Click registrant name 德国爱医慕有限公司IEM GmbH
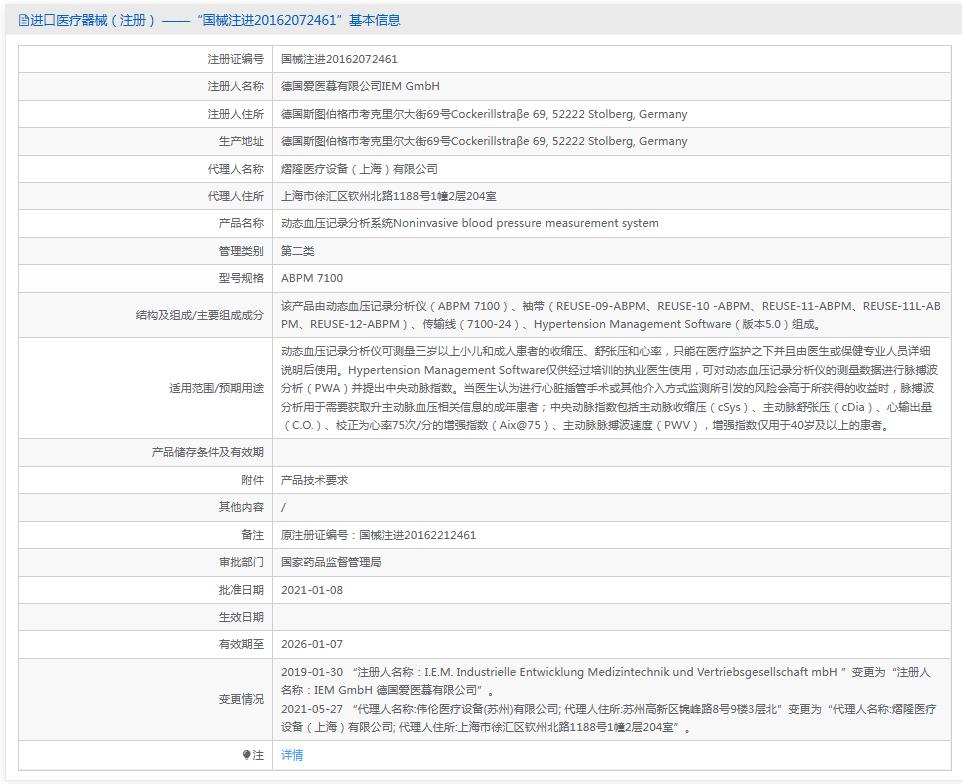962x784 pixels. pyautogui.click(x=360, y=86)
